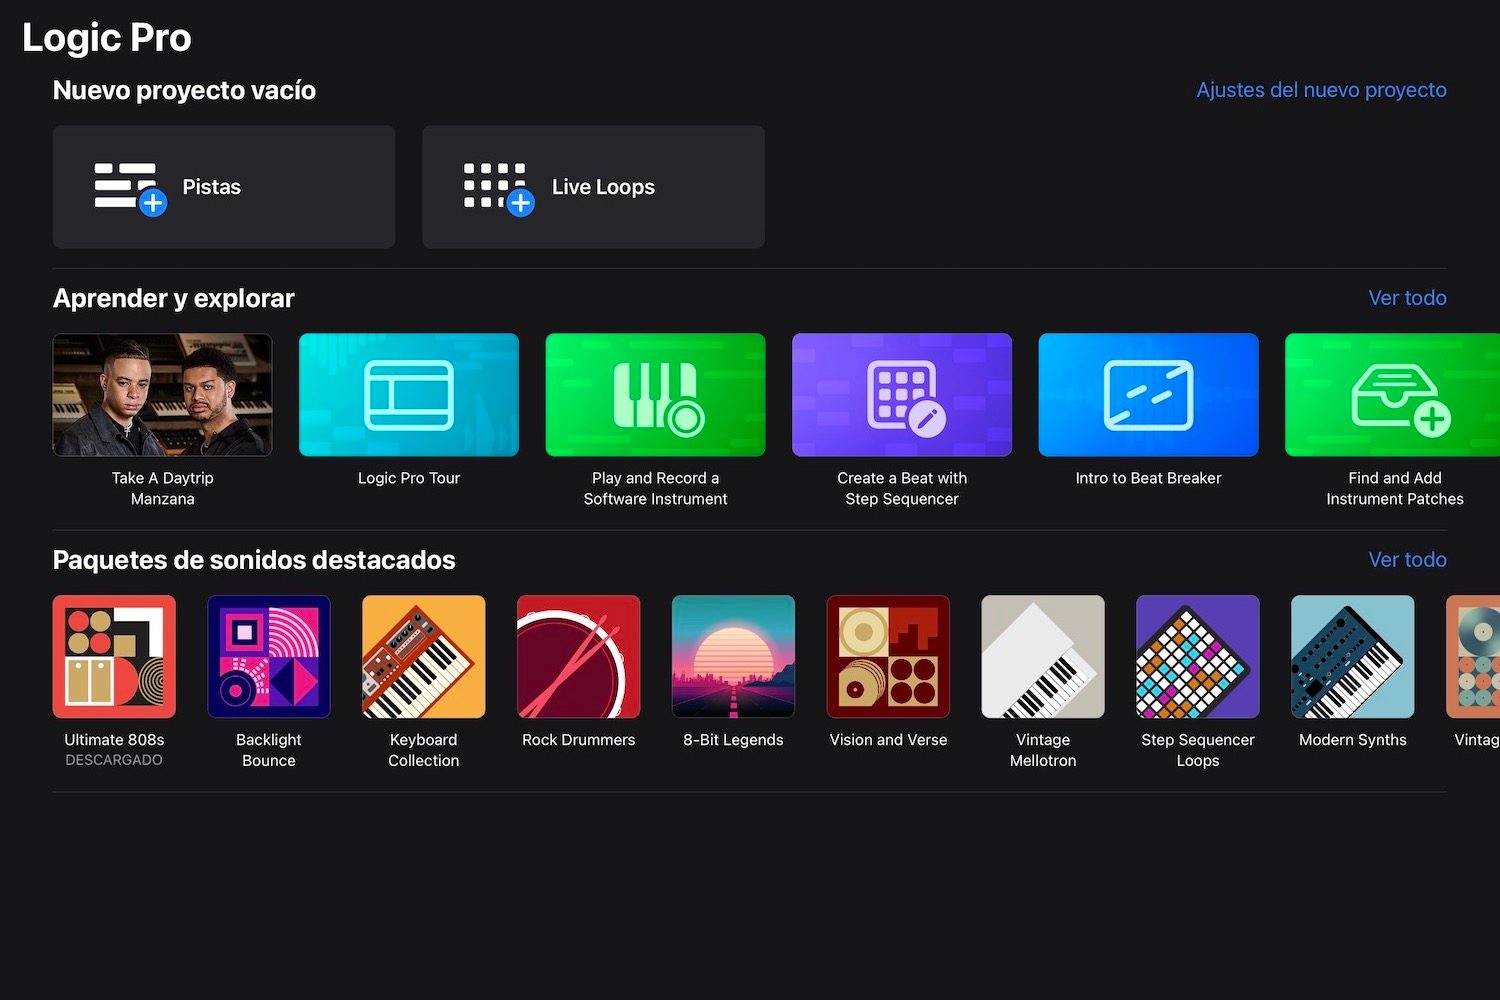This screenshot has width=1500, height=1000.
Task: Open the Modern Synths sound pack
Action: click(x=1352, y=657)
